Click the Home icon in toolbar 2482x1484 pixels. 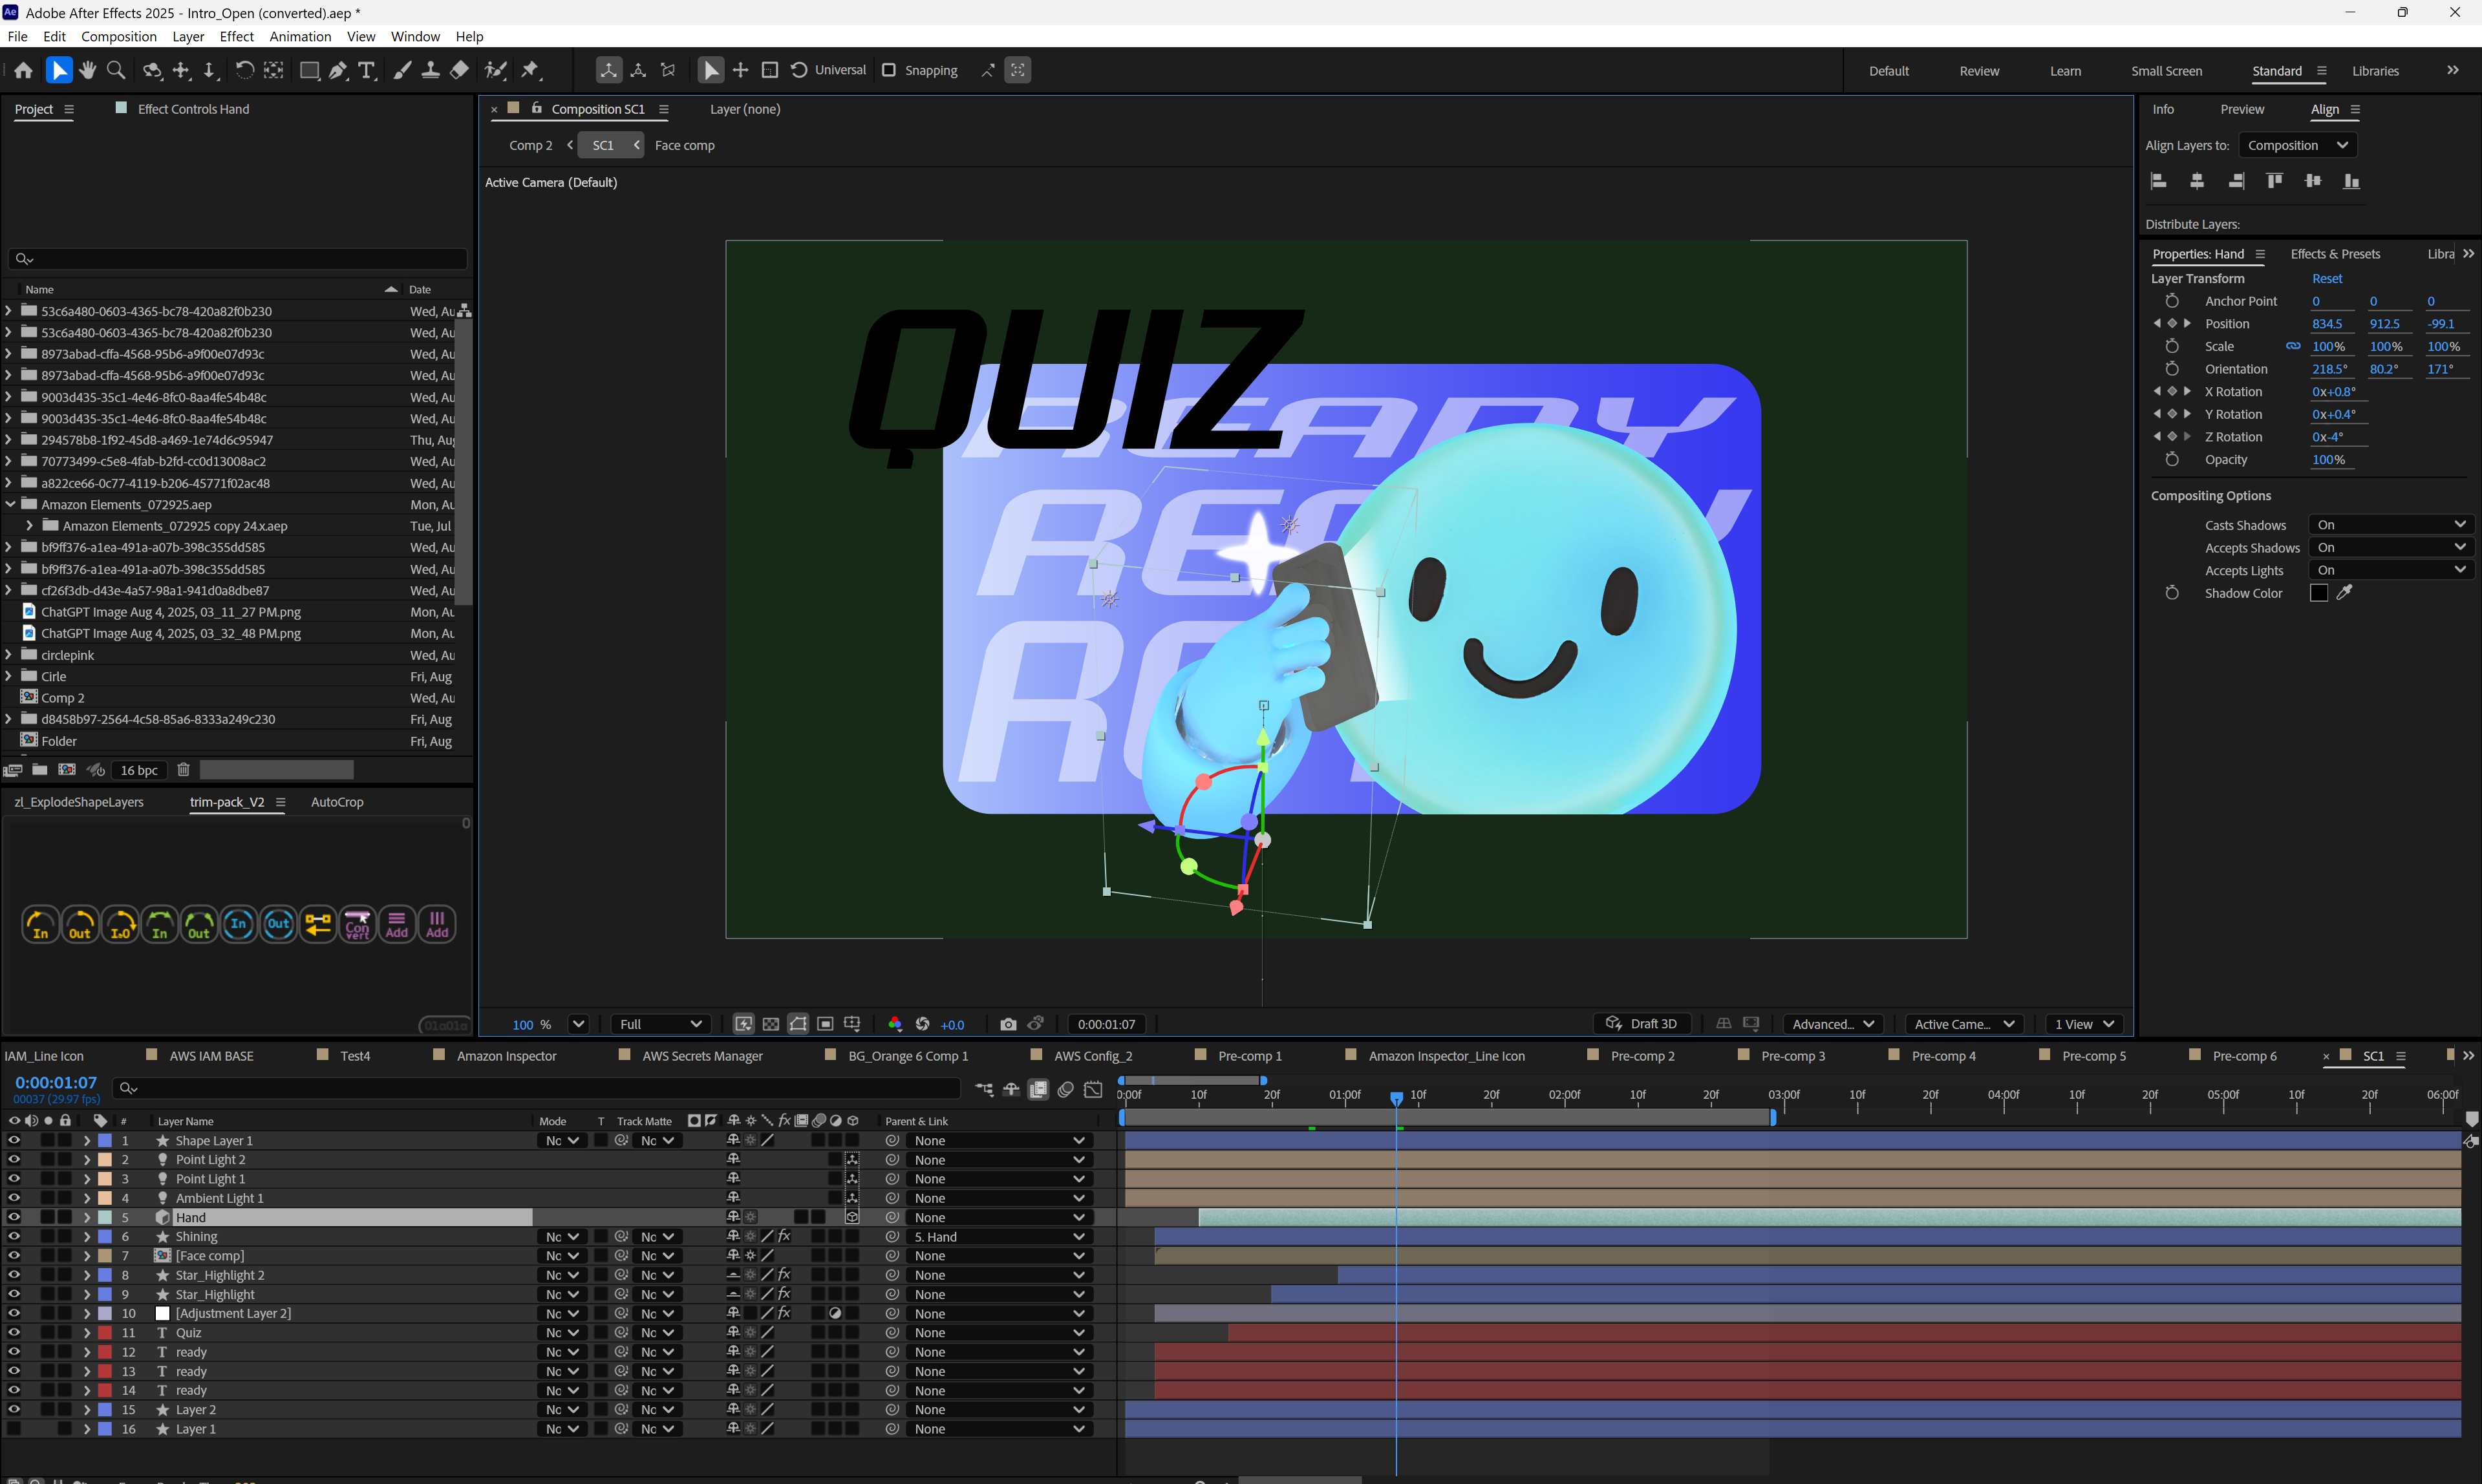coord(24,70)
